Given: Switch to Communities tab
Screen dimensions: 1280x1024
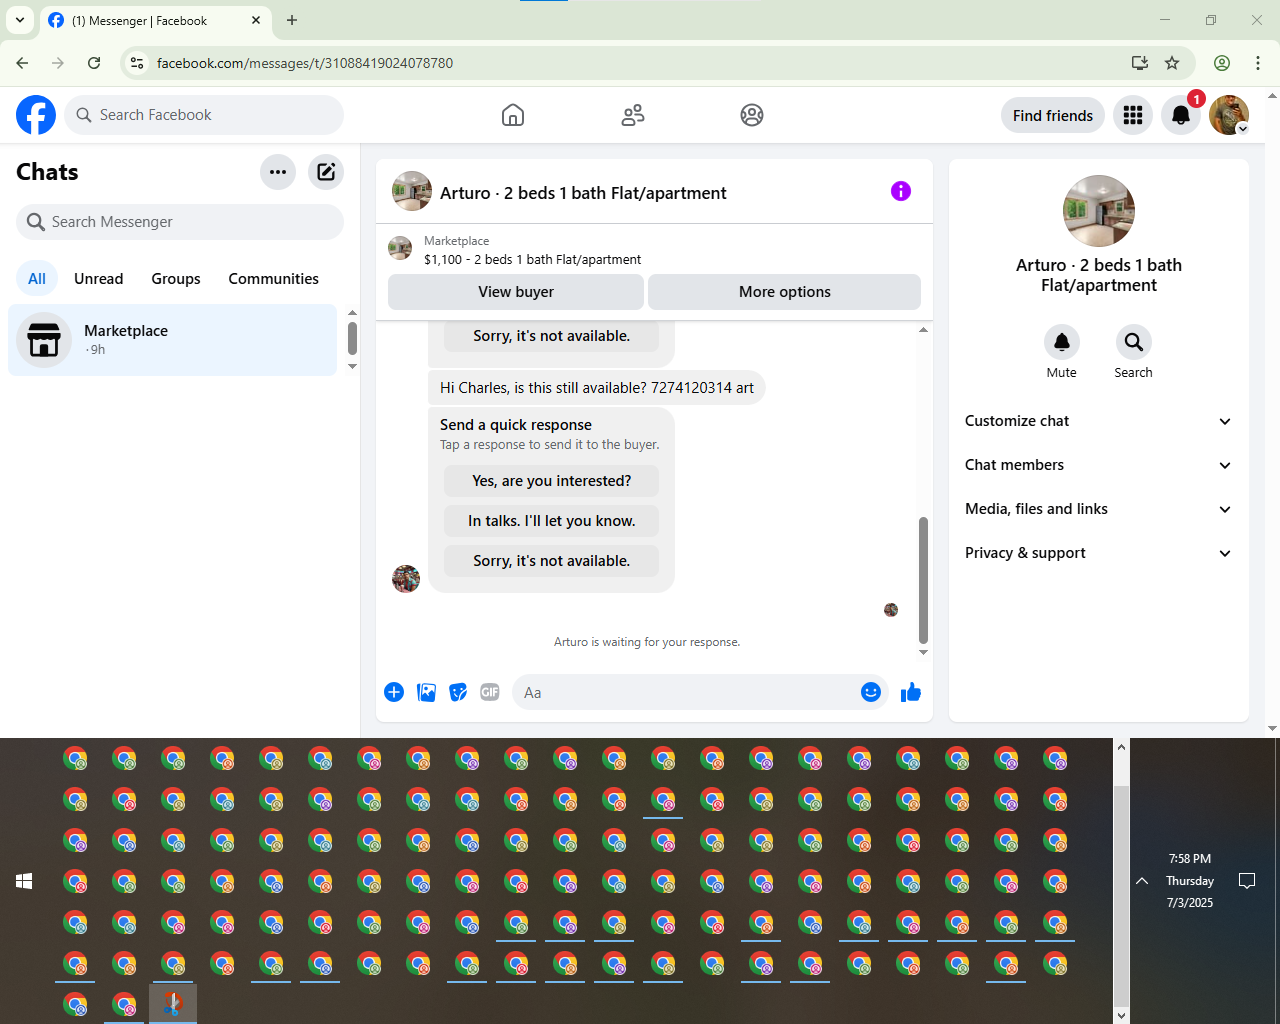Looking at the screenshot, I should pos(274,279).
